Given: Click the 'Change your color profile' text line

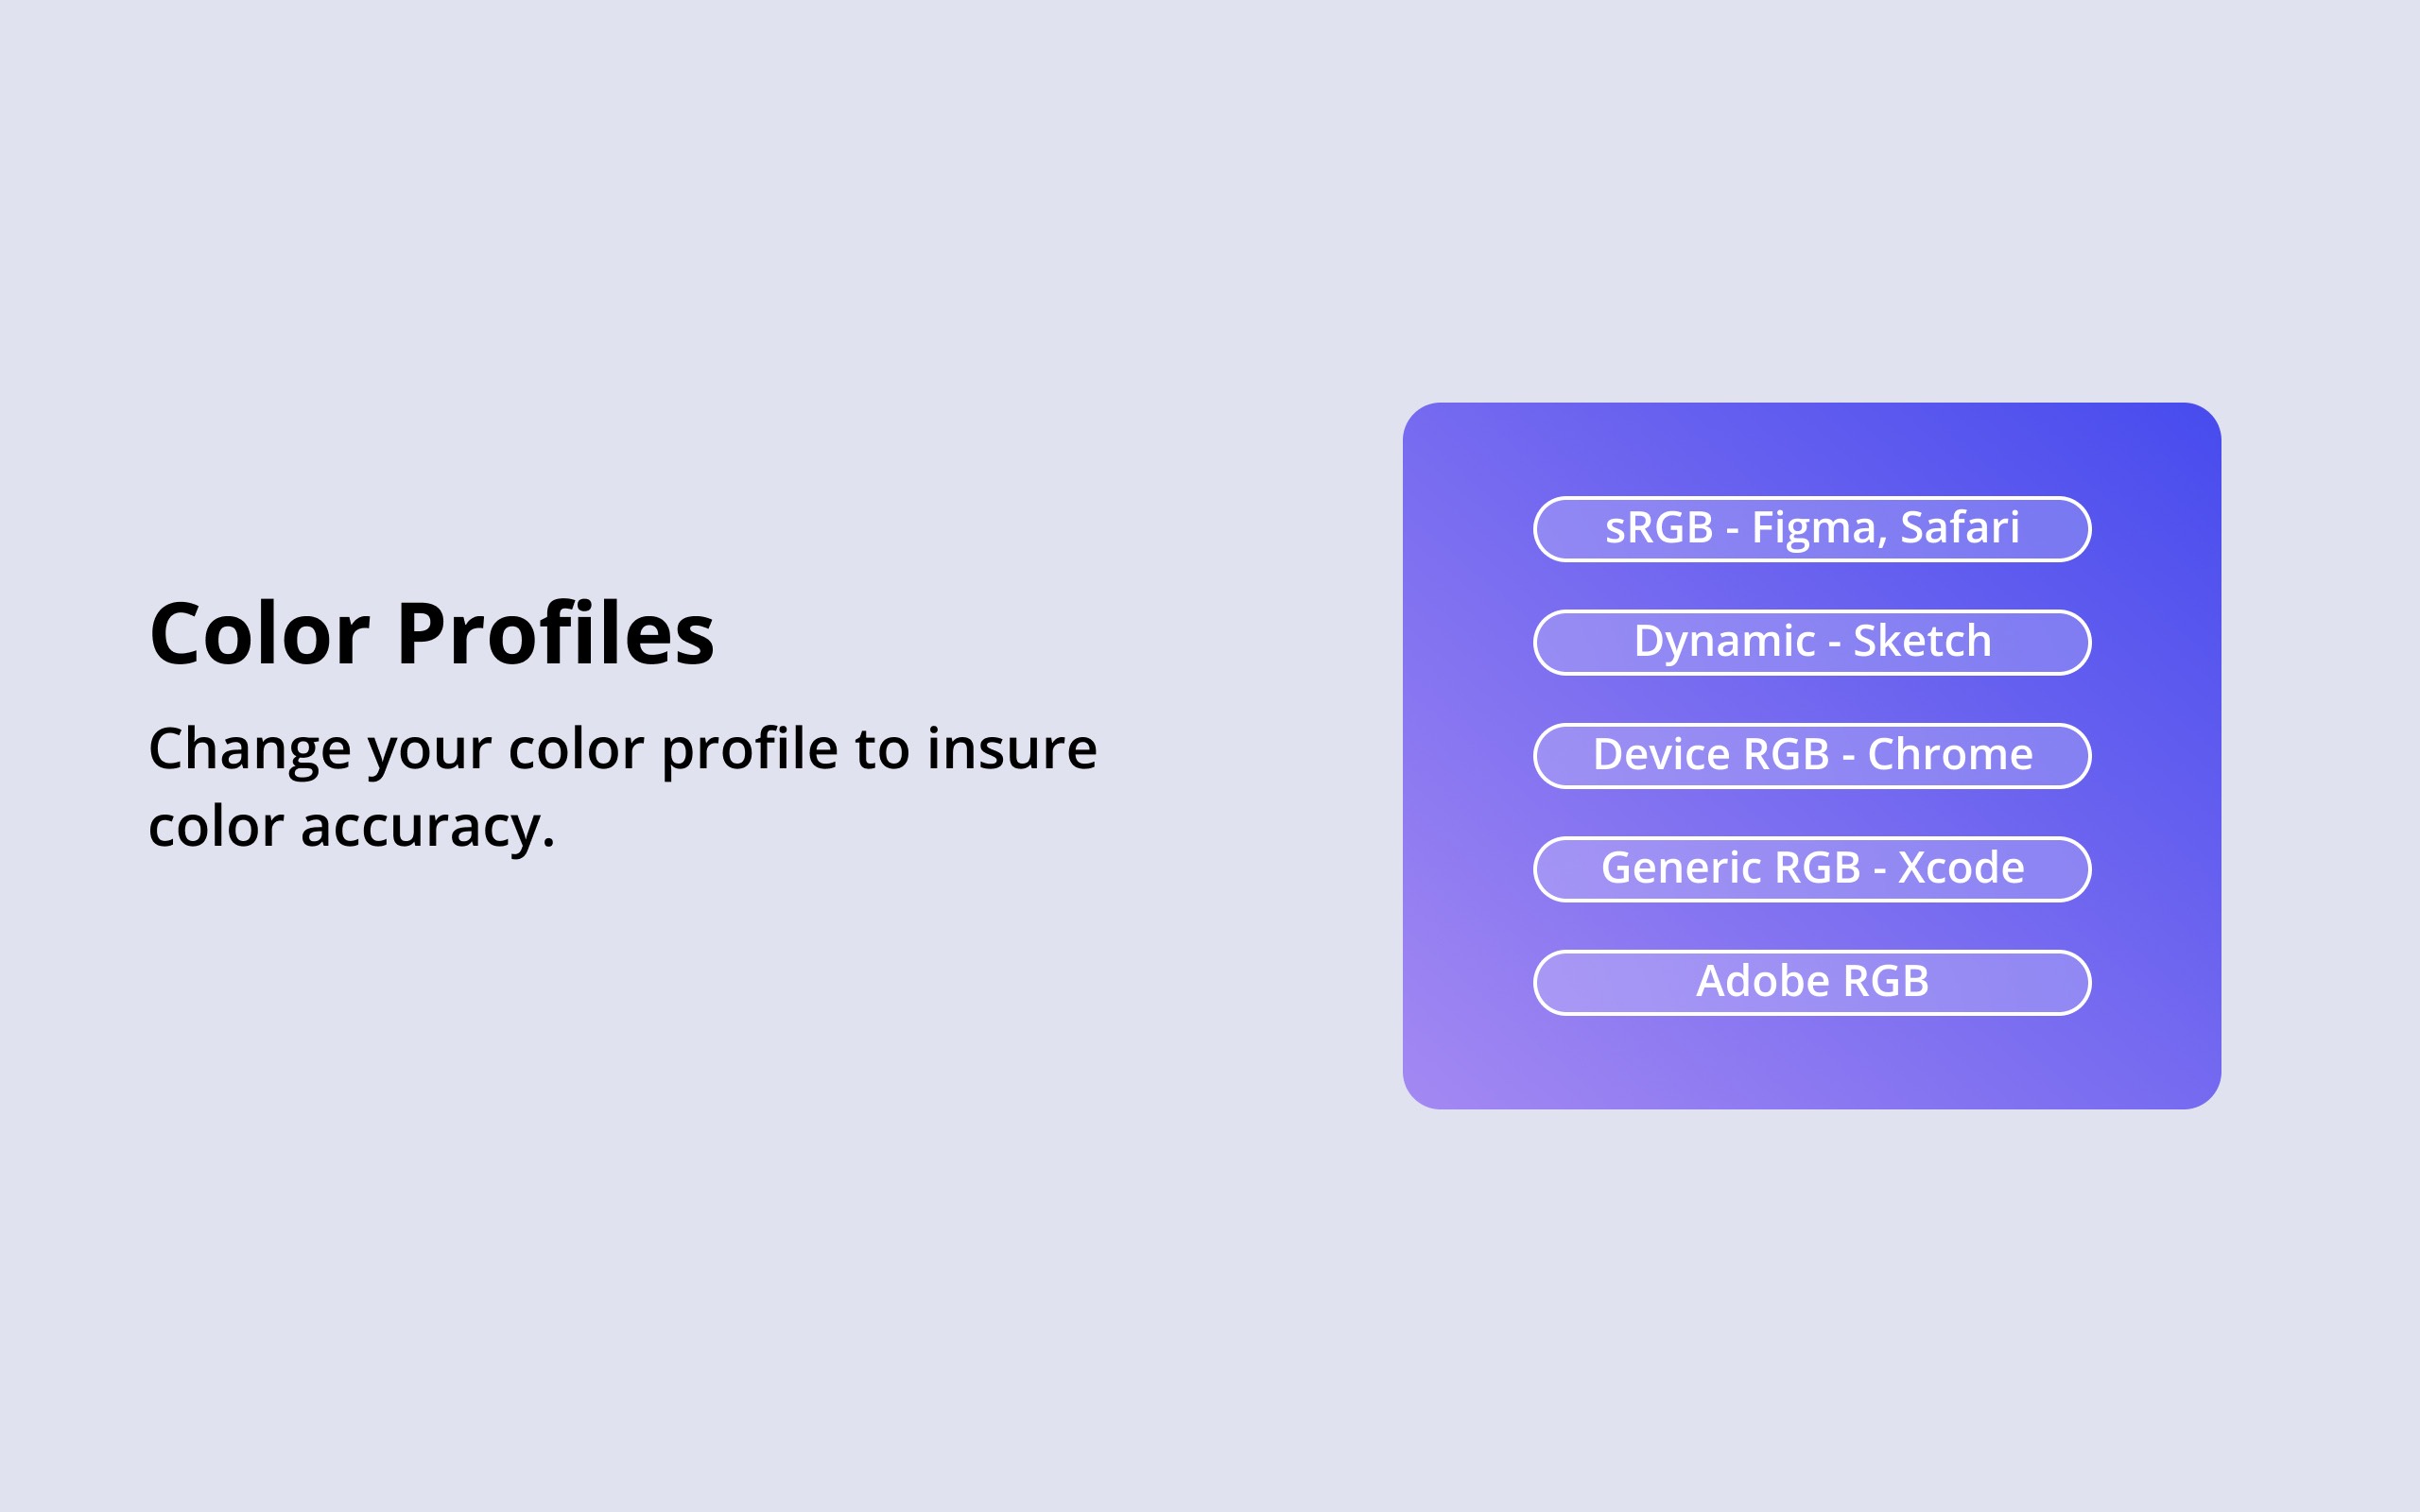Looking at the screenshot, I should (623, 750).
